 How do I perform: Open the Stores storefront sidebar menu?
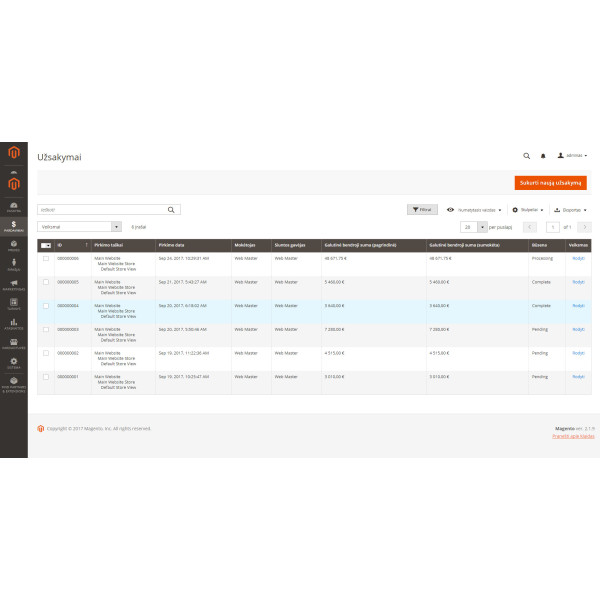pyautogui.click(x=14, y=344)
